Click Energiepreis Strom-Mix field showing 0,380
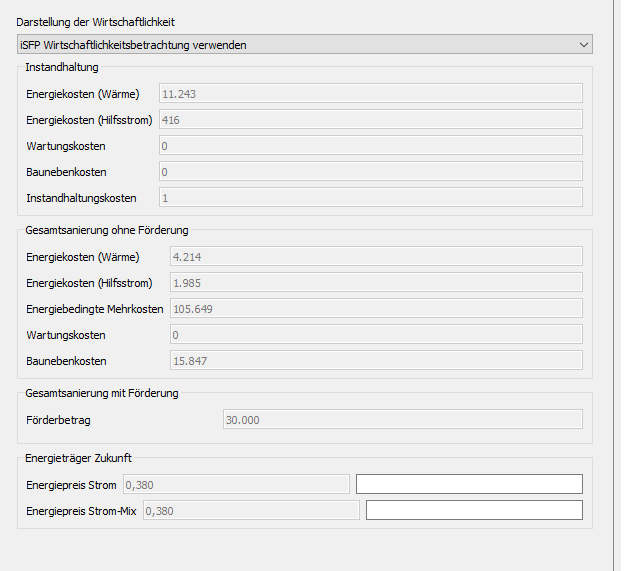This screenshot has width=632, height=571. 250,511
